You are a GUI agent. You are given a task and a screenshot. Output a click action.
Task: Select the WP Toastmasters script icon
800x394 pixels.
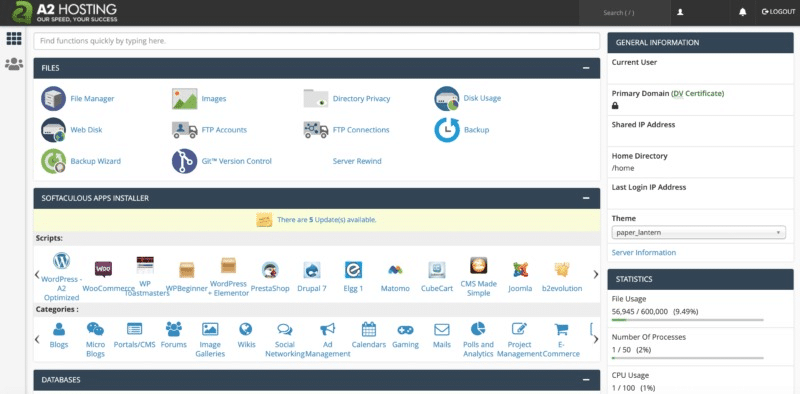coord(145,265)
